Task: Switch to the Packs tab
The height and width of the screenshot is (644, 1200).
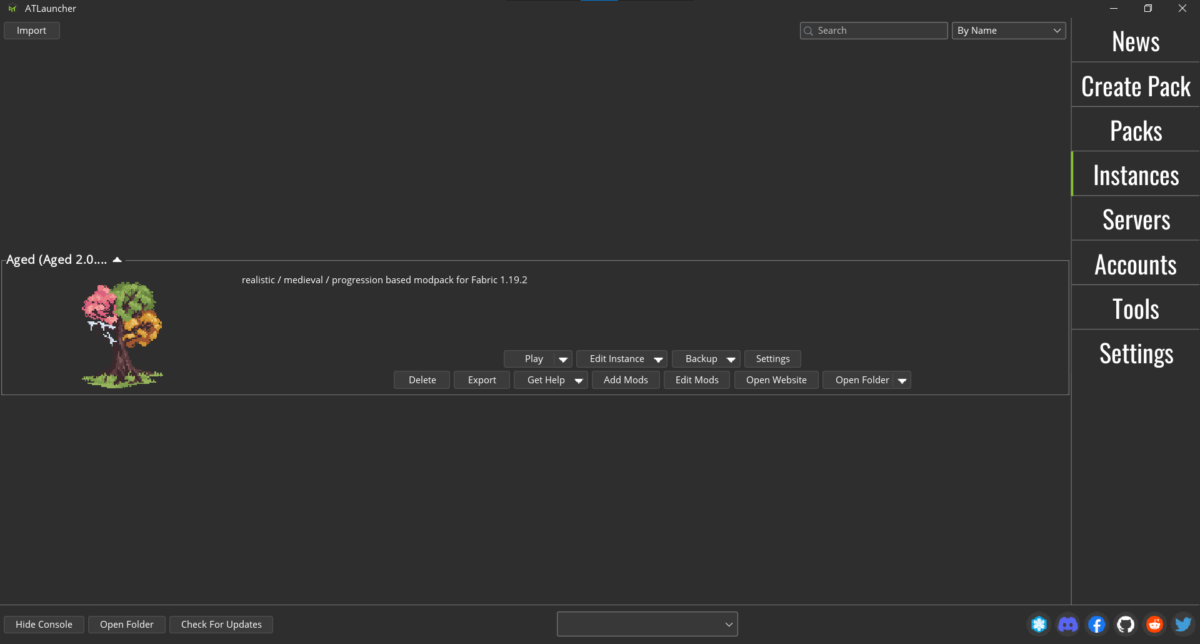Action: (x=1135, y=129)
